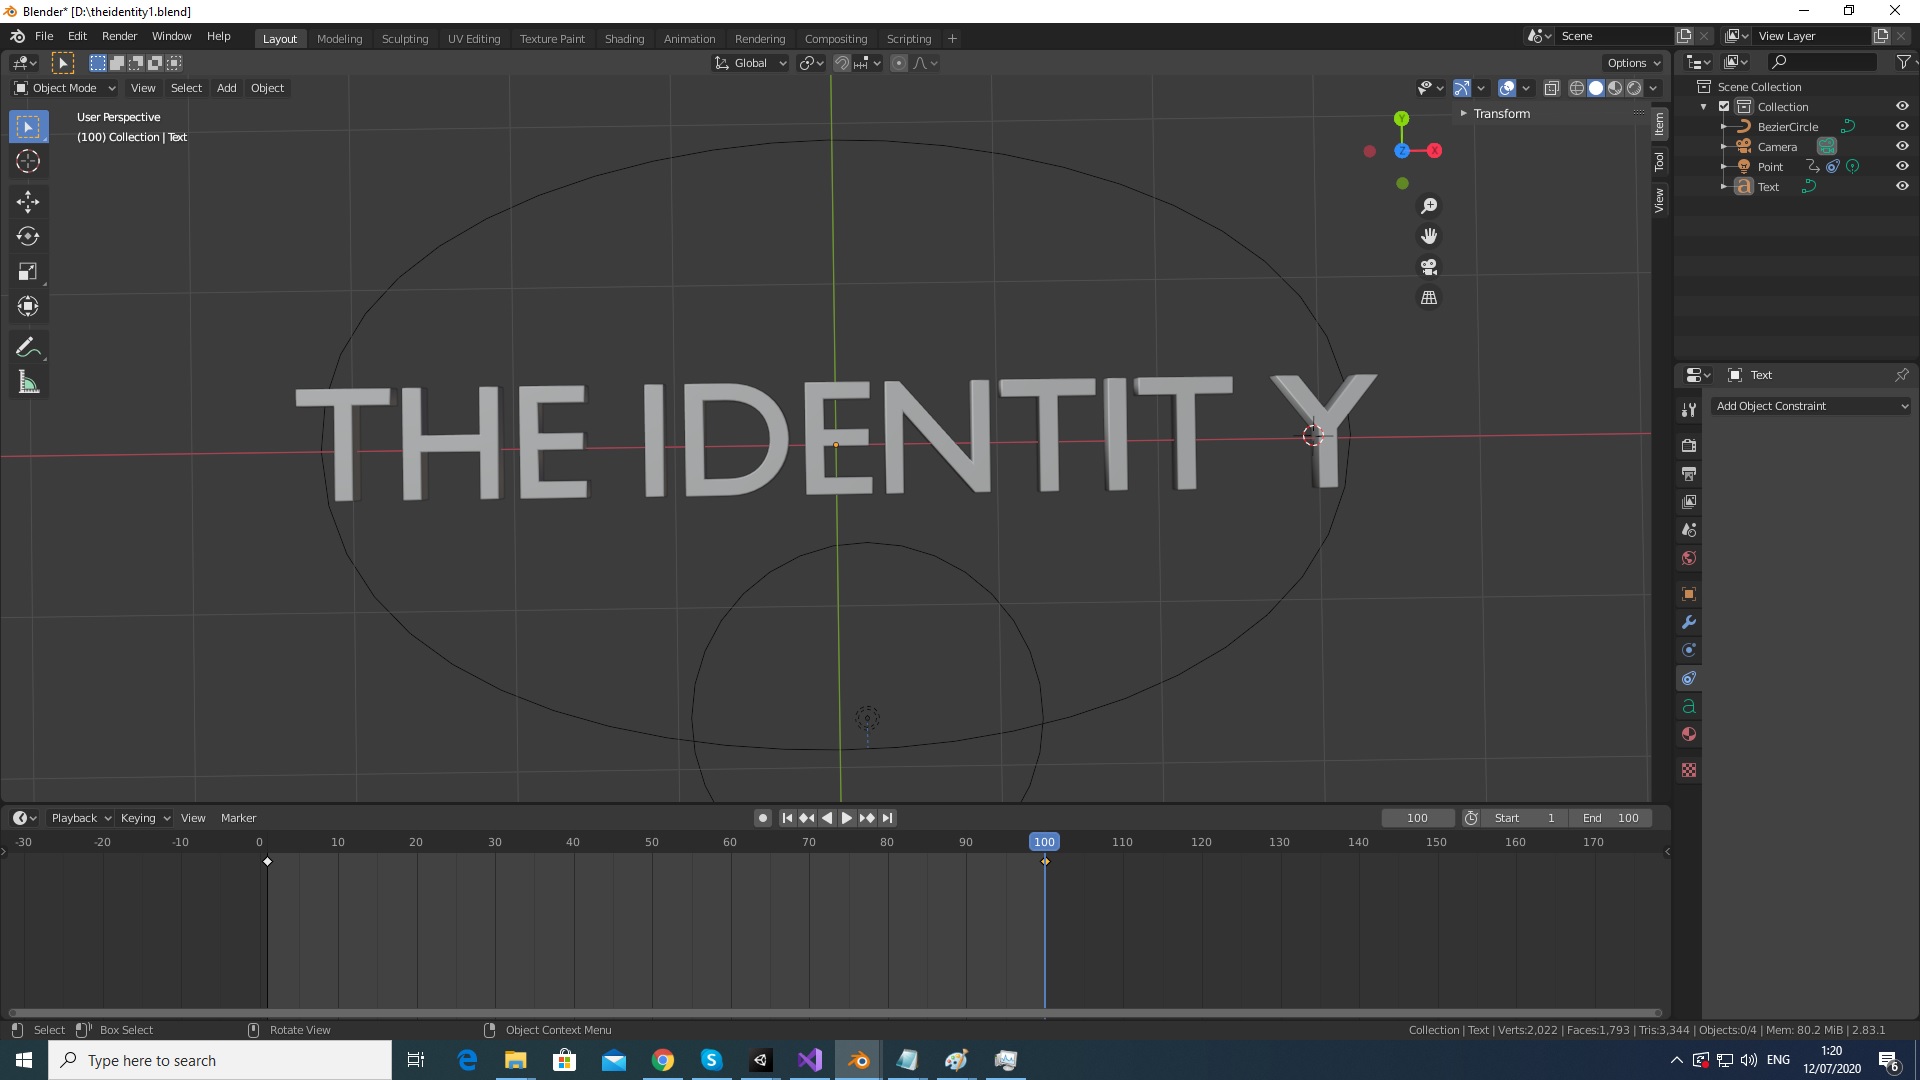
Task: Open Modifiers wrench properties tab
Action: (x=1689, y=622)
